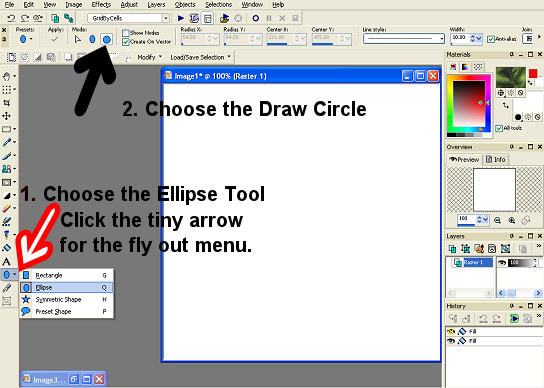Screen dimensions: 544x388
Task: Click the Overview preview thumbnail
Action: point(494,189)
